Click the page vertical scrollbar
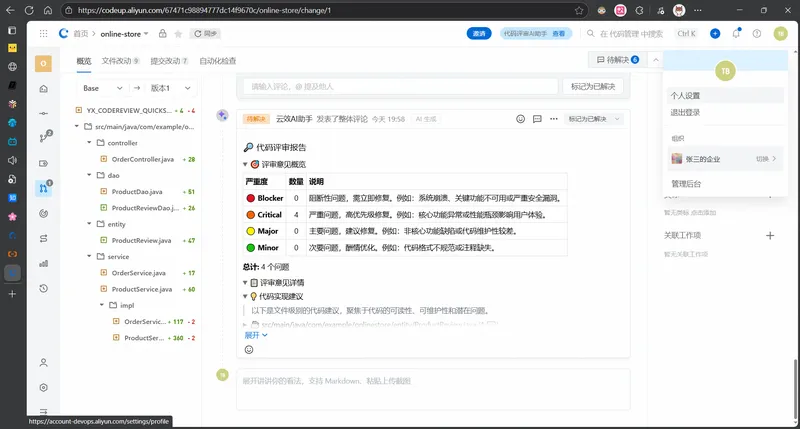Image resolution: width=800 pixels, height=429 pixels. [x=795, y=391]
